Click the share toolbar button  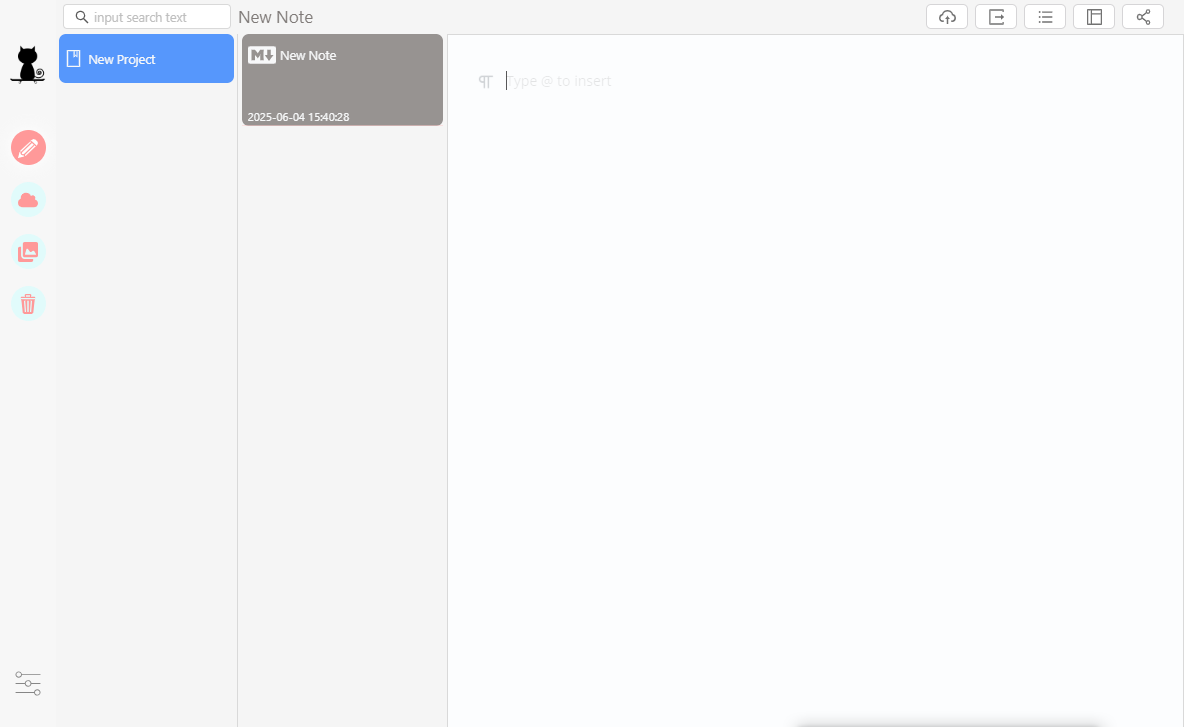point(1143,17)
